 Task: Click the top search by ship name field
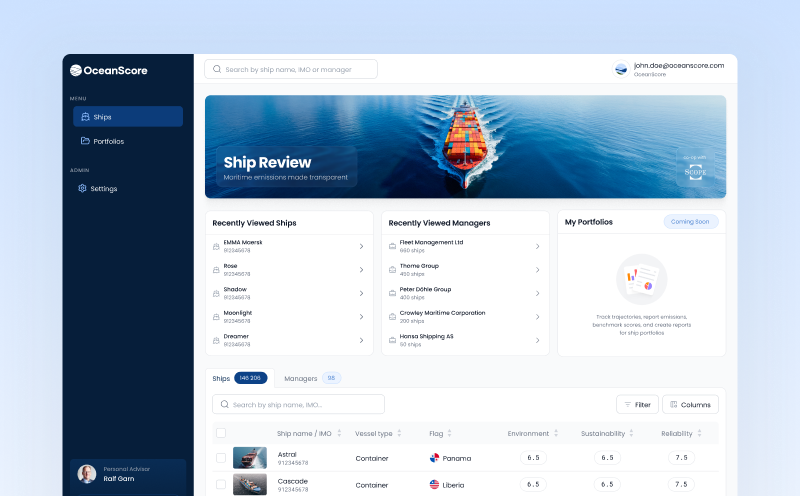tap(291, 69)
